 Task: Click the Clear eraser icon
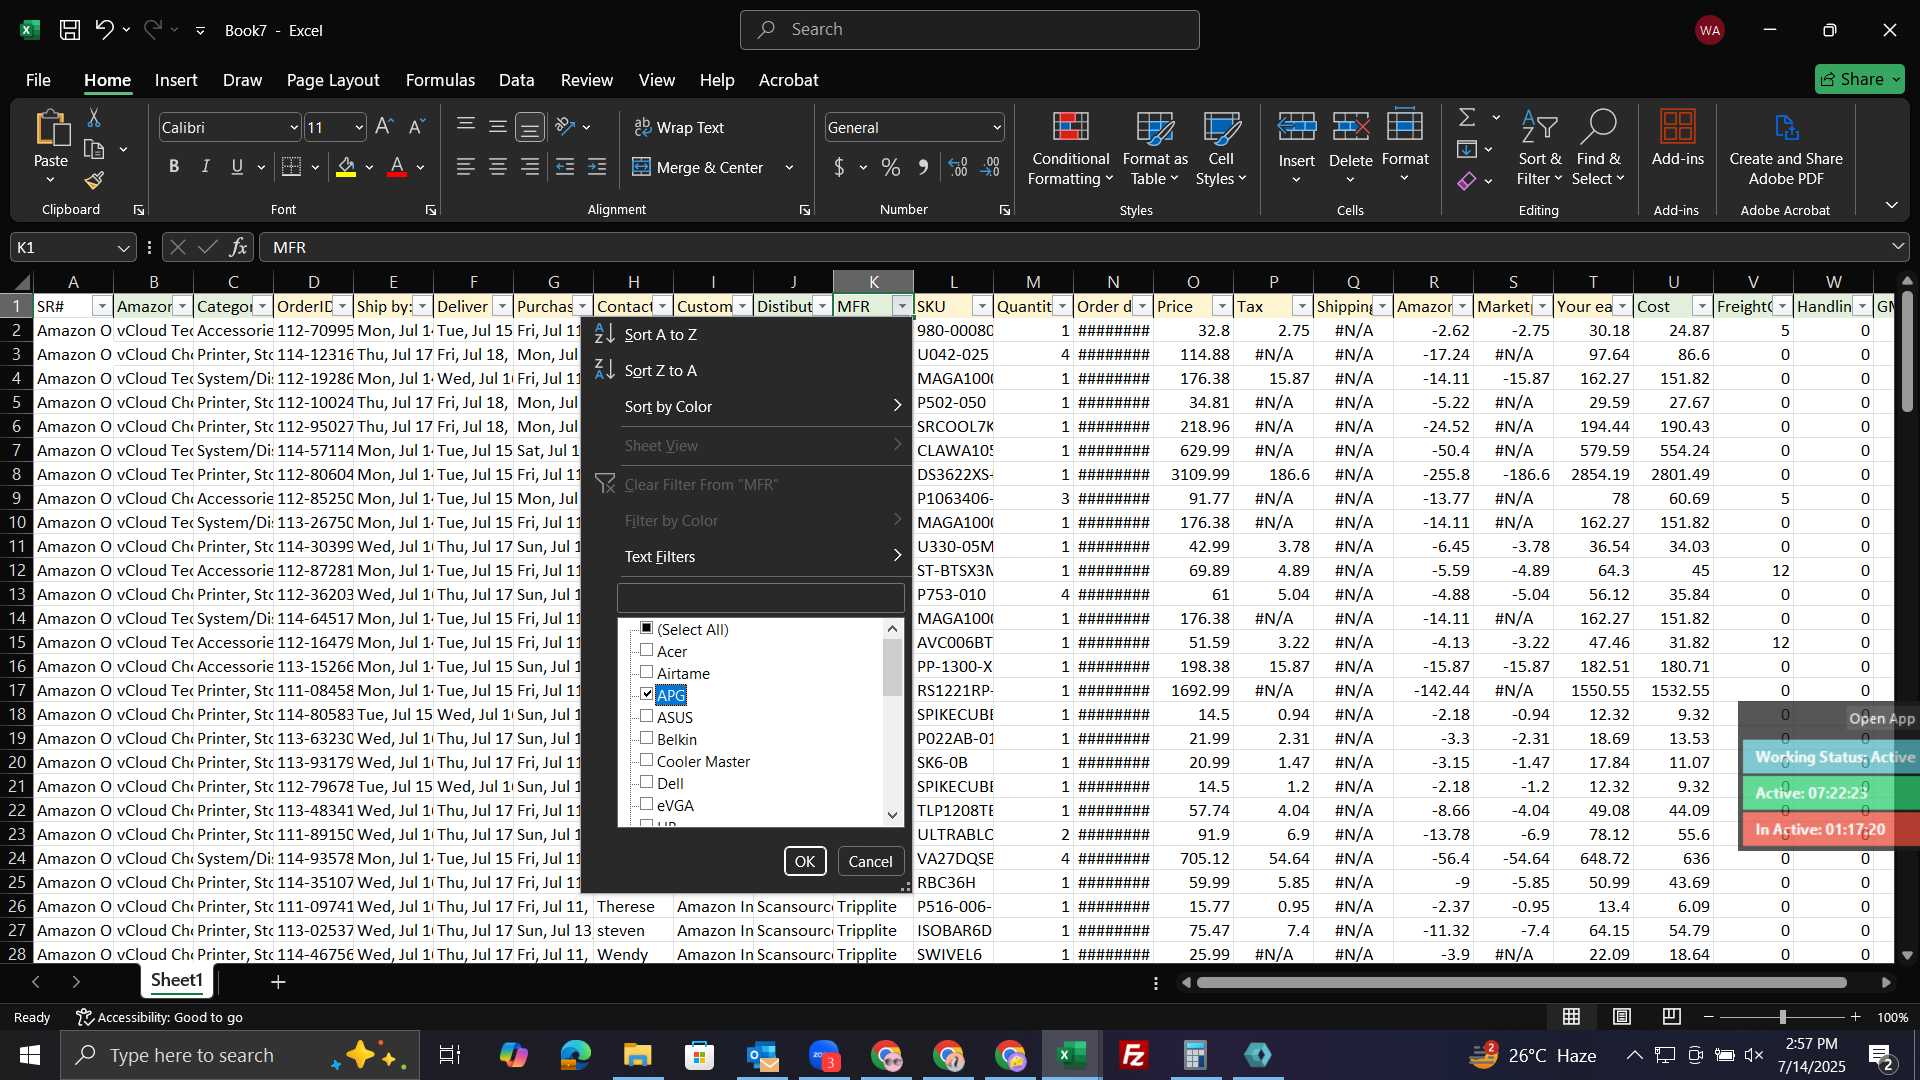1467,181
